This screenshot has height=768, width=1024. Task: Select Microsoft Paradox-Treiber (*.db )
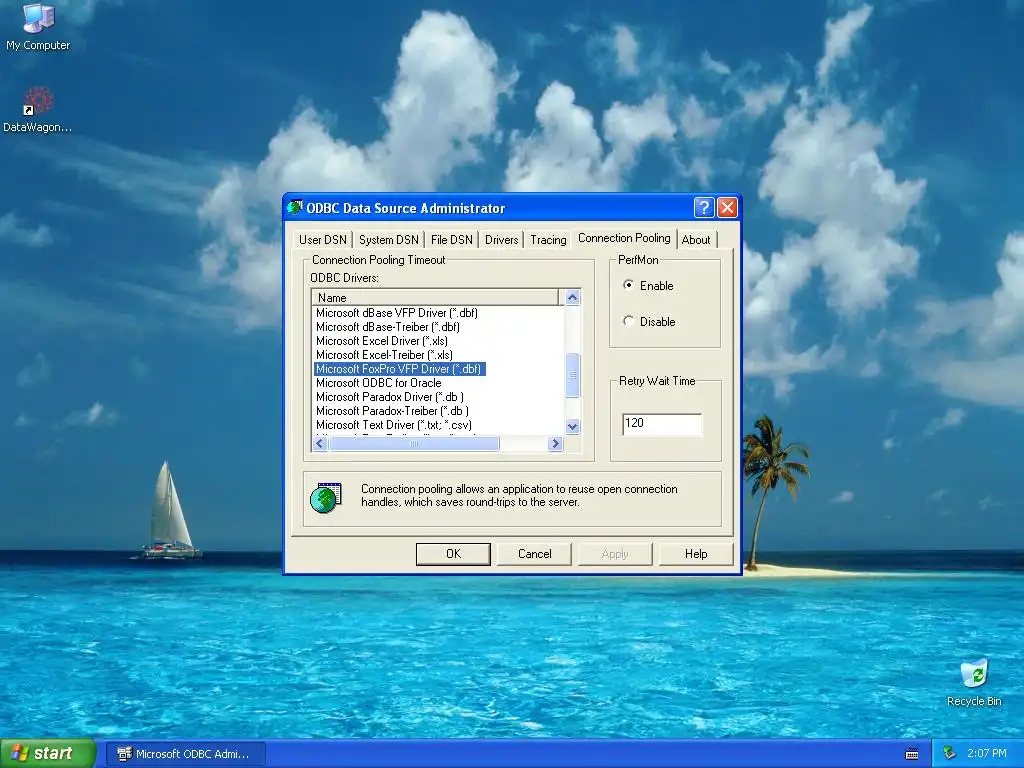392,411
